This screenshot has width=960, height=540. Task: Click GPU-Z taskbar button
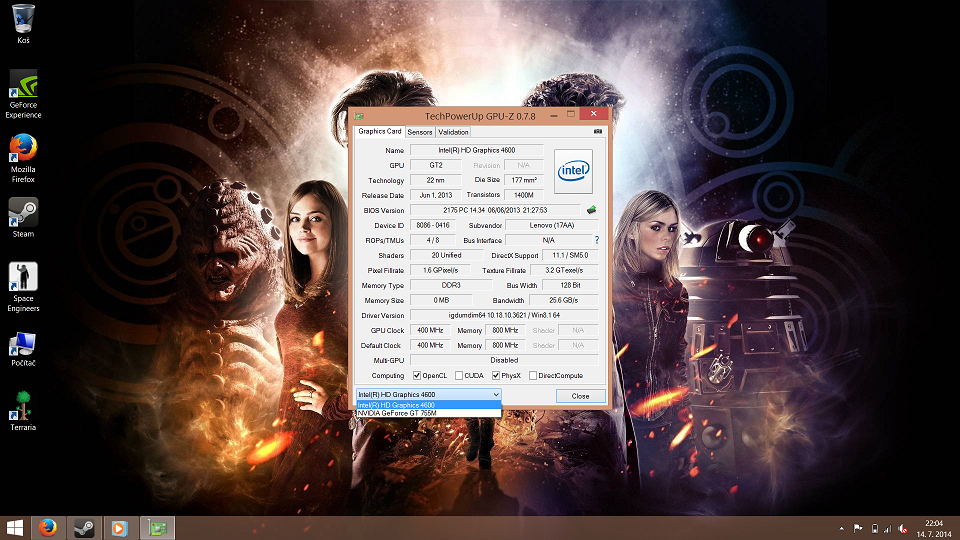[157, 528]
